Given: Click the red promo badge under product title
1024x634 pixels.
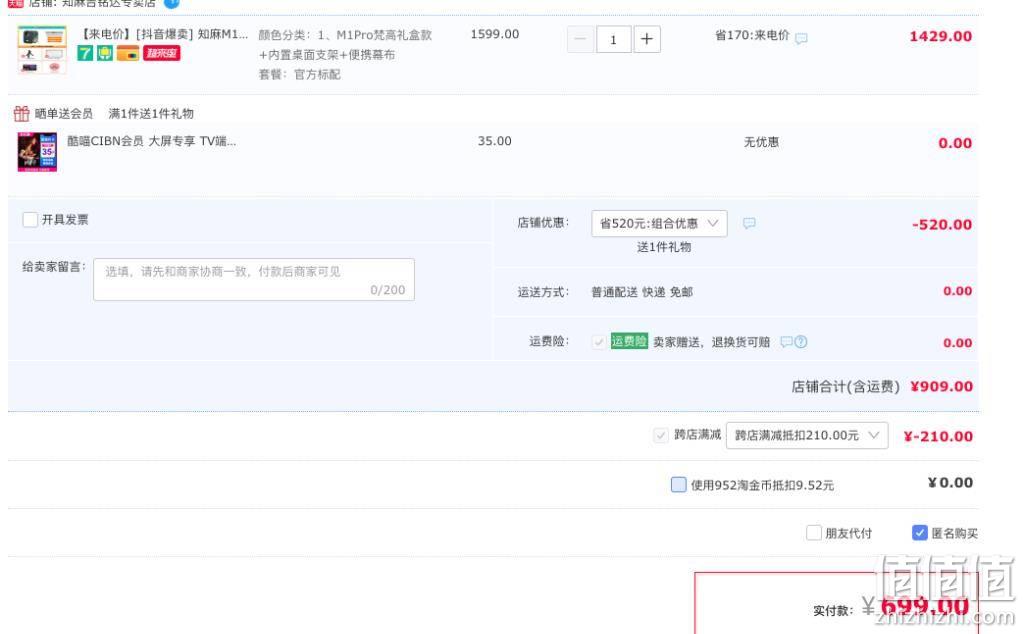Looking at the screenshot, I should pos(161,53).
